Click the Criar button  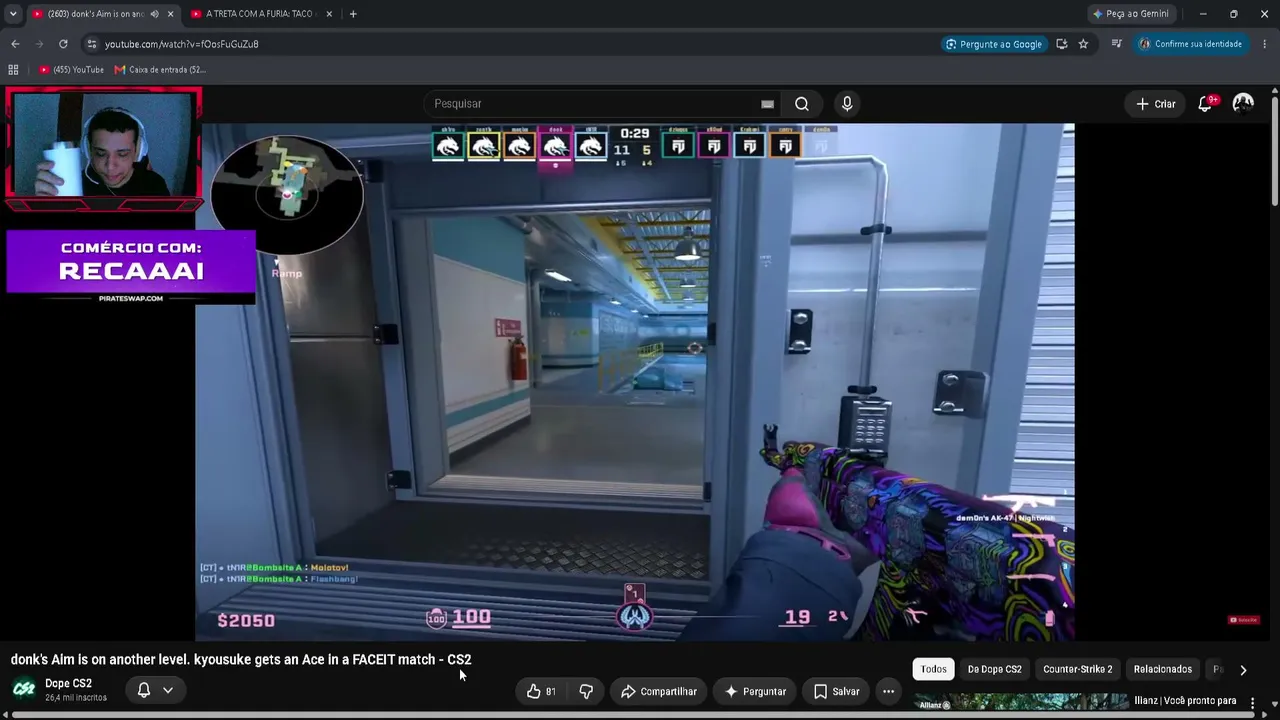click(1156, 104)
